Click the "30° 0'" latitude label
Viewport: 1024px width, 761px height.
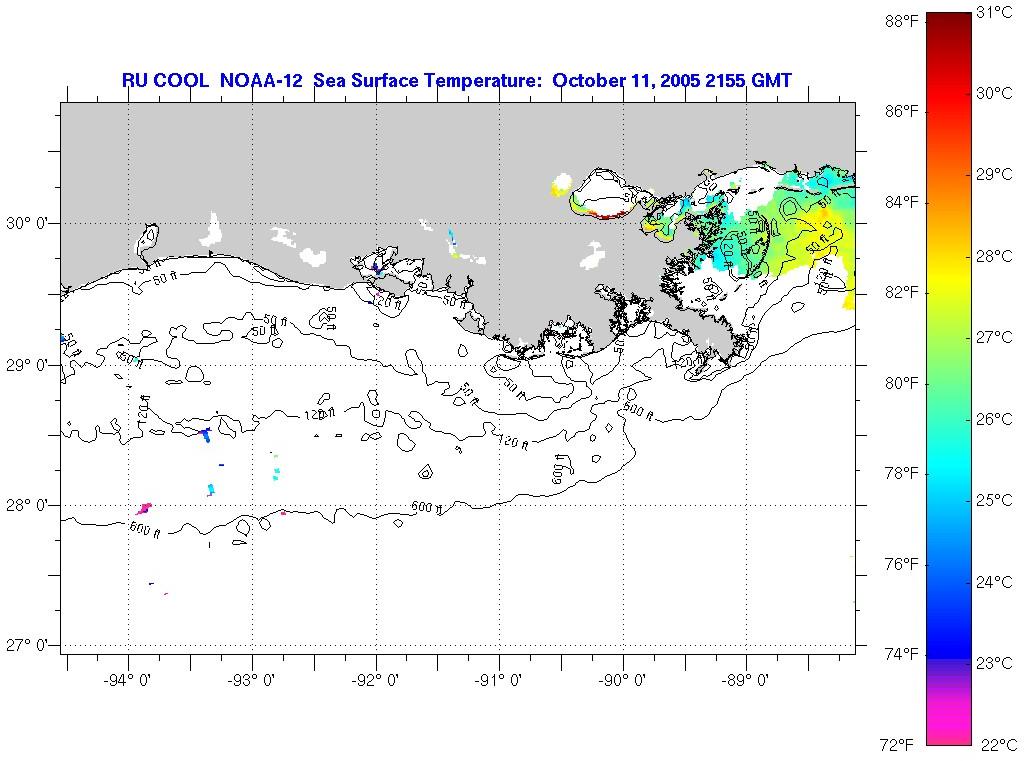click(27, 223)
